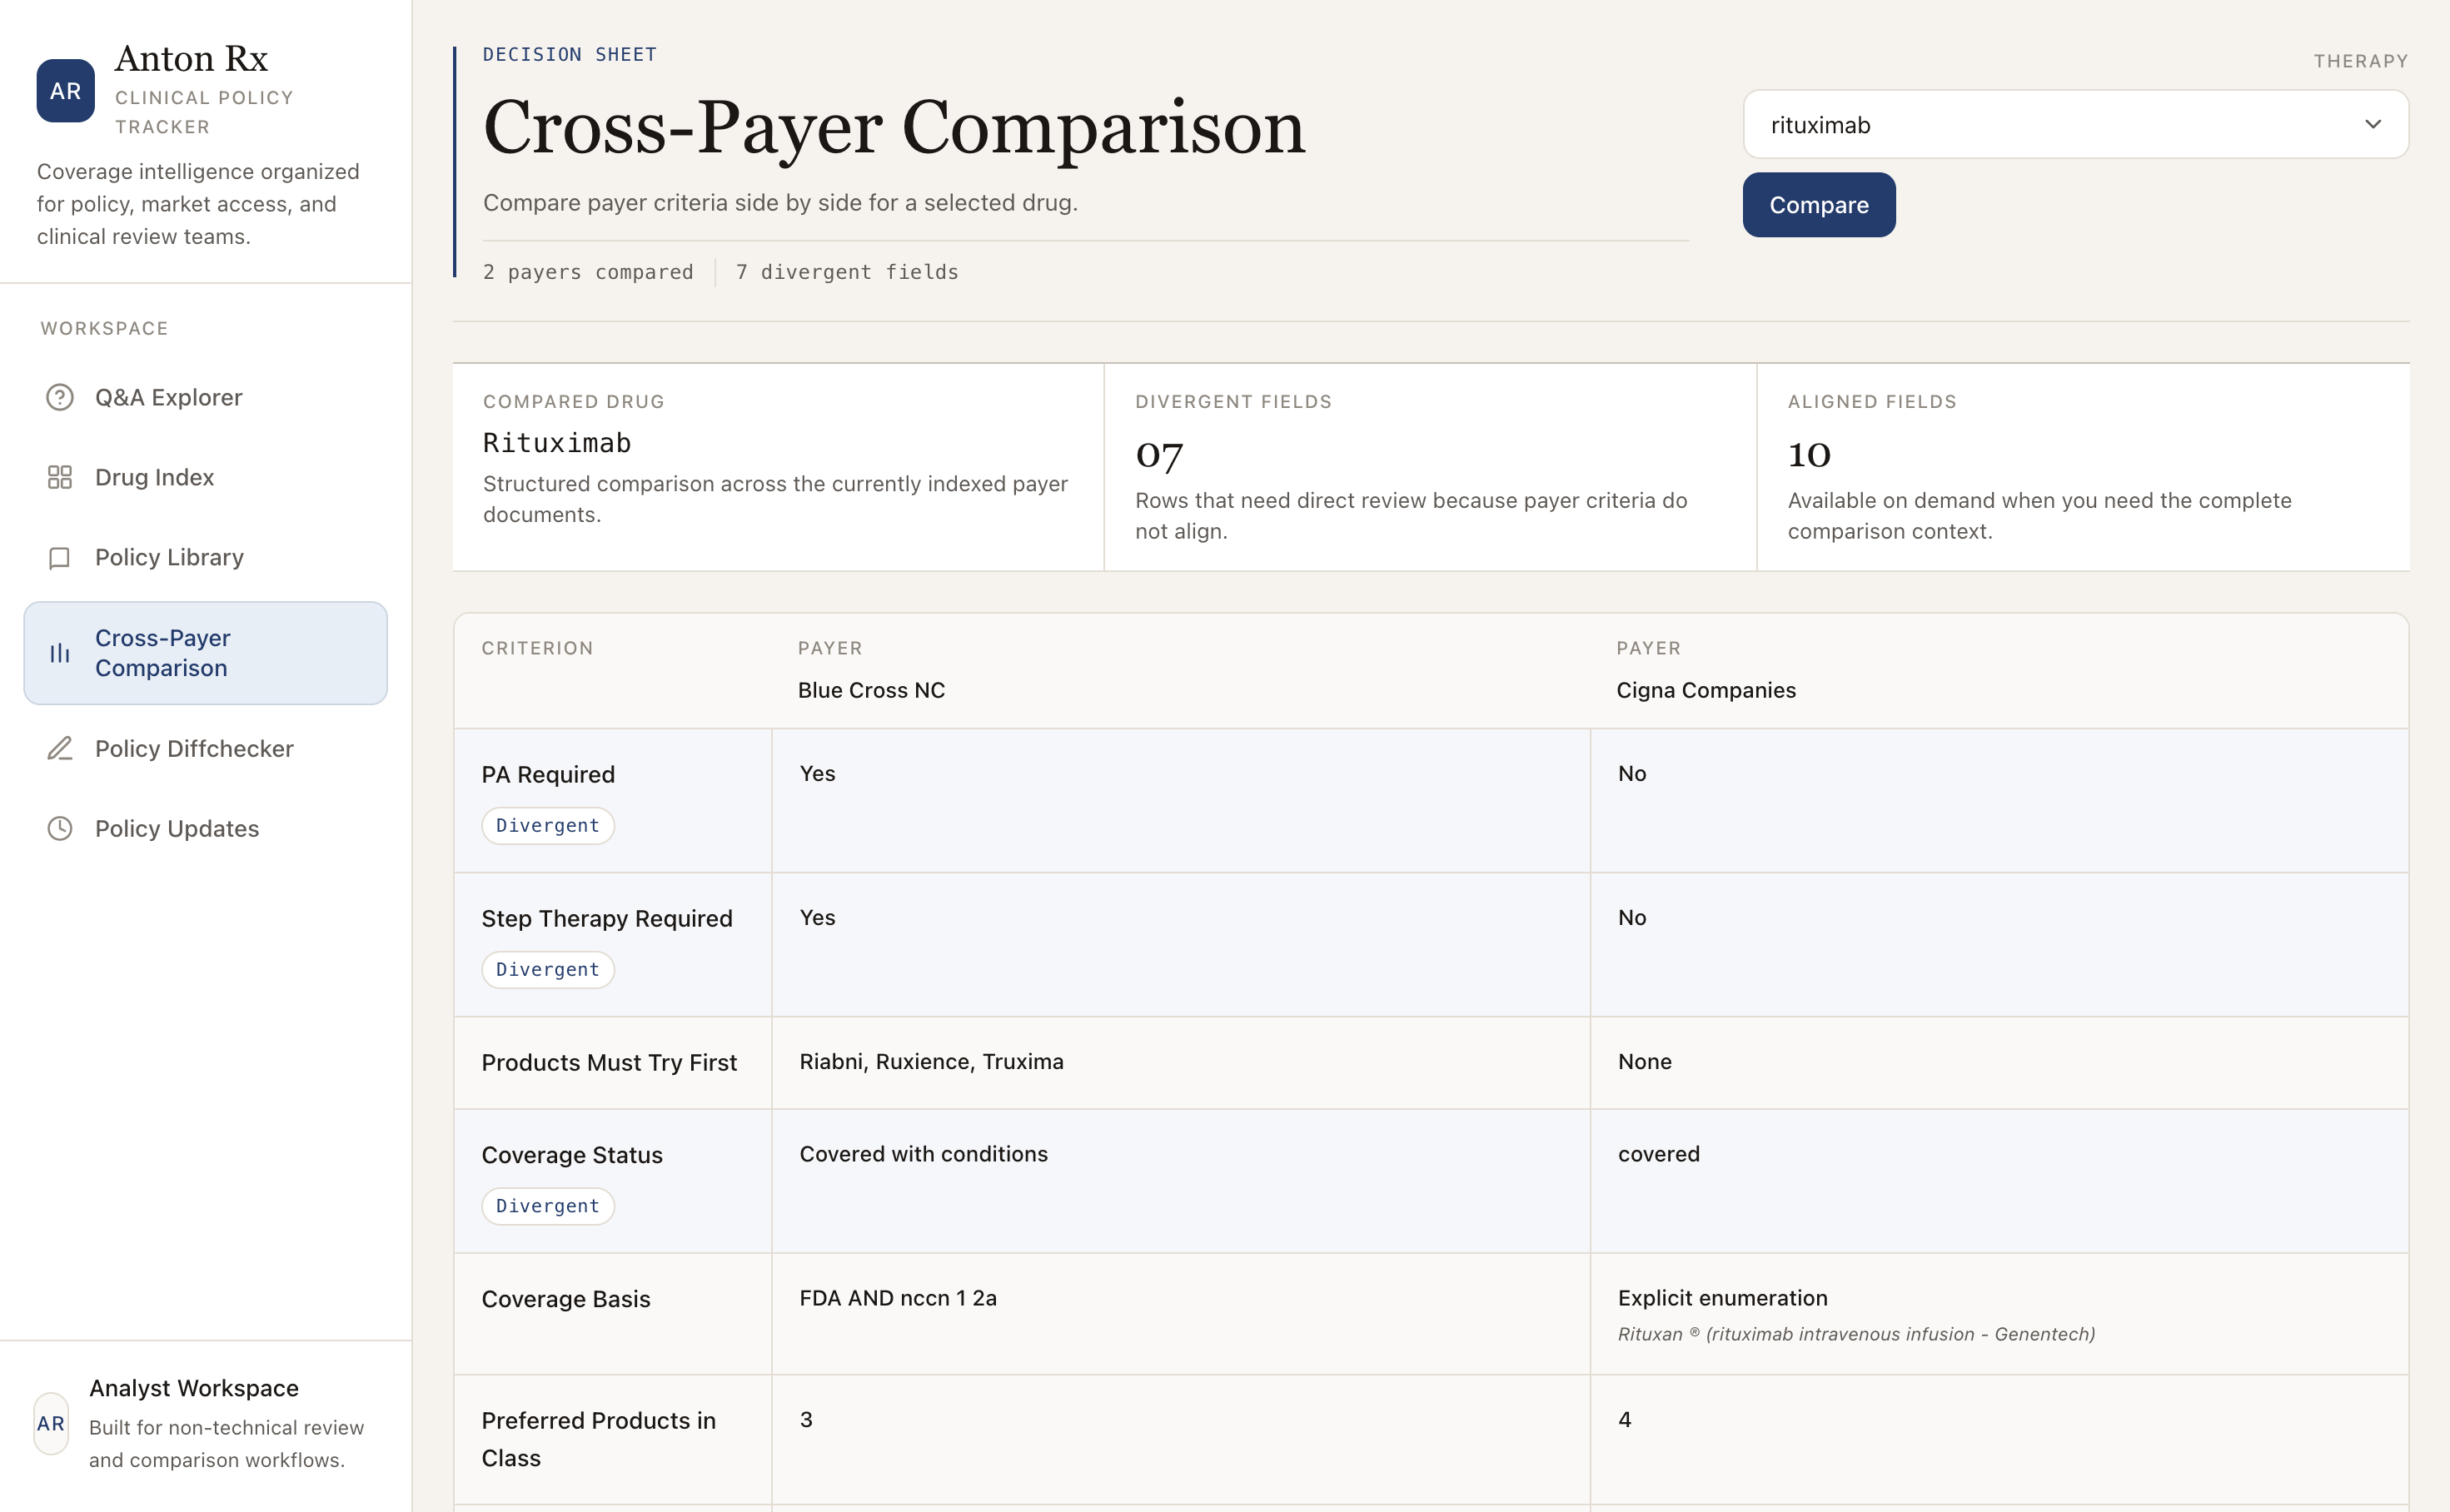Click the Policy Updates clock icon
2450x1512 pixels.
click(x=60, y=828)
